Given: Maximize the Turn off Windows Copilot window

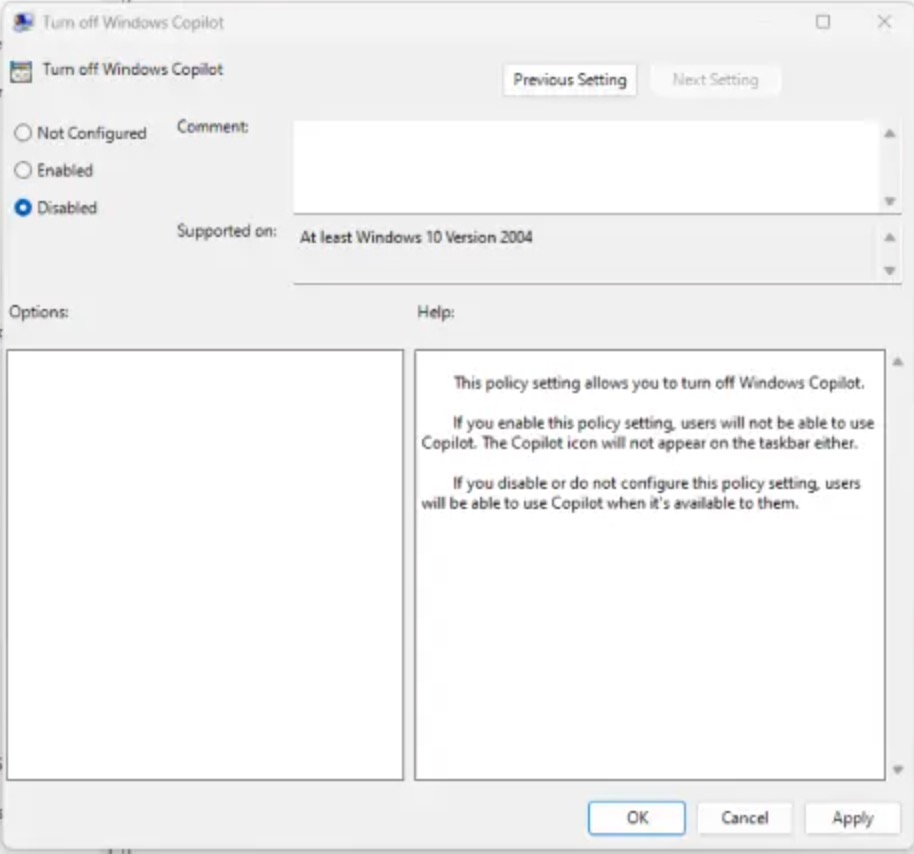Looking at the screenshot, I should coord(822,22).
